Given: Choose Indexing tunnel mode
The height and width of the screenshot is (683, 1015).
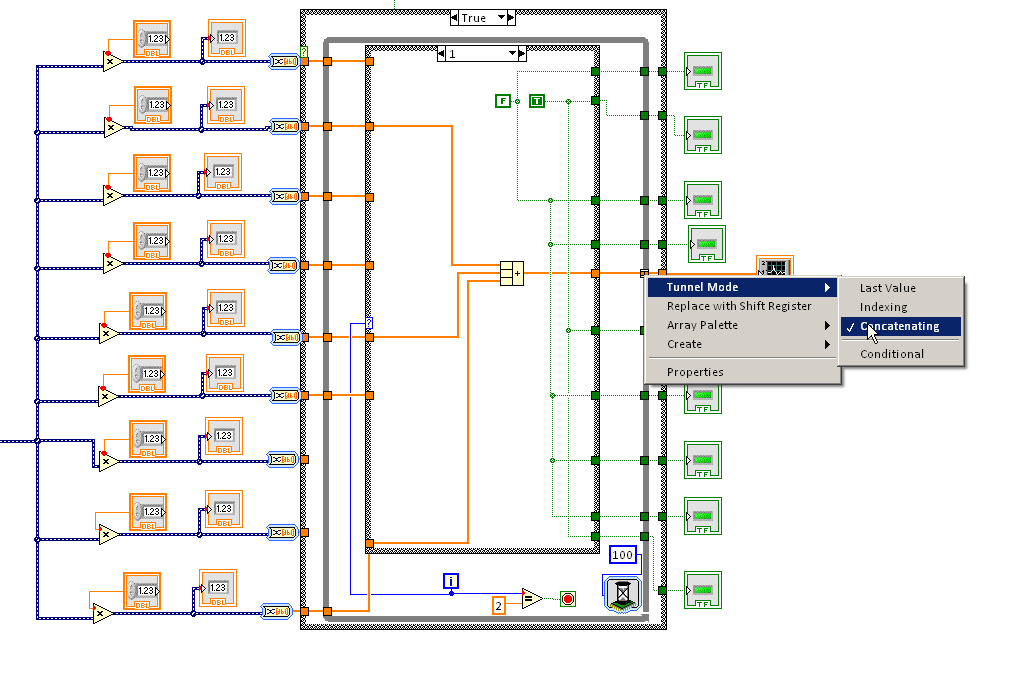Looking at the screenshot, I should [x=884, y=307].
